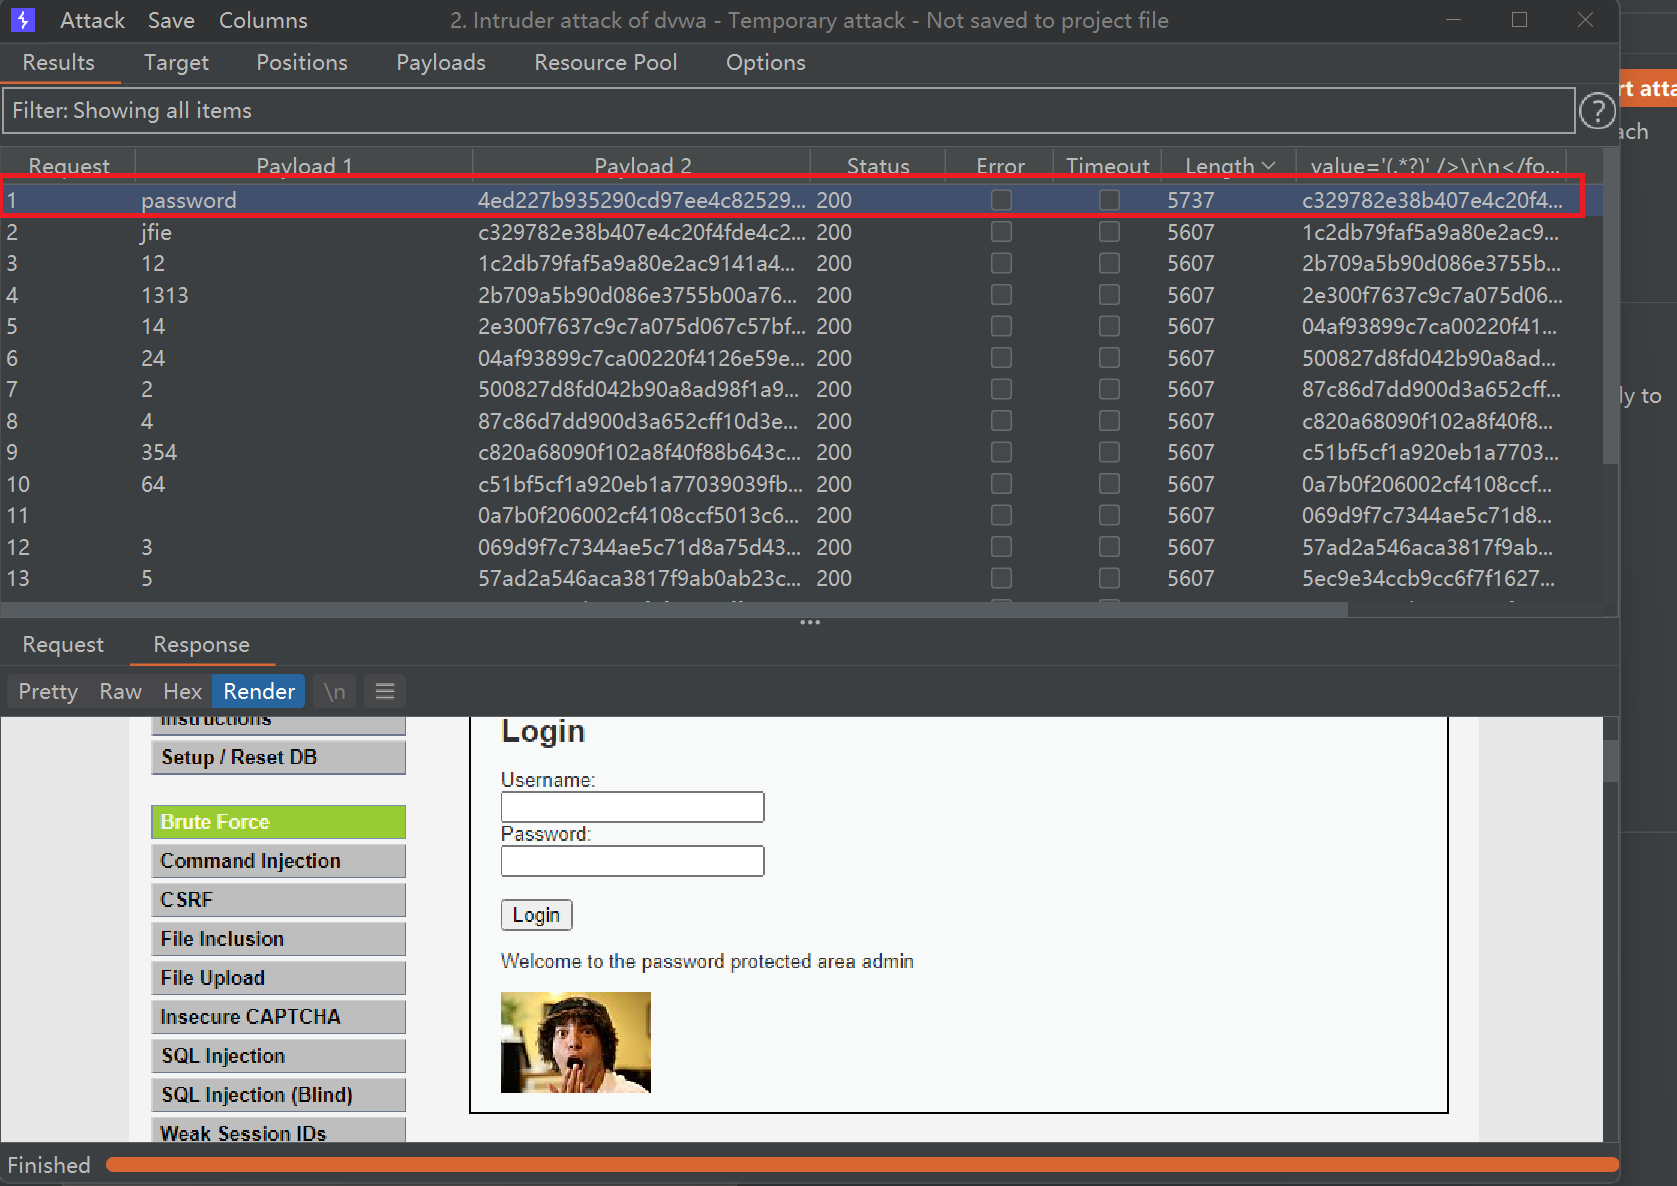The height and width of the screenshot is (1186, 1677).
Task: Click the three-dot panel divider handle
Action: pyautogui.click(x=810, y=622)
